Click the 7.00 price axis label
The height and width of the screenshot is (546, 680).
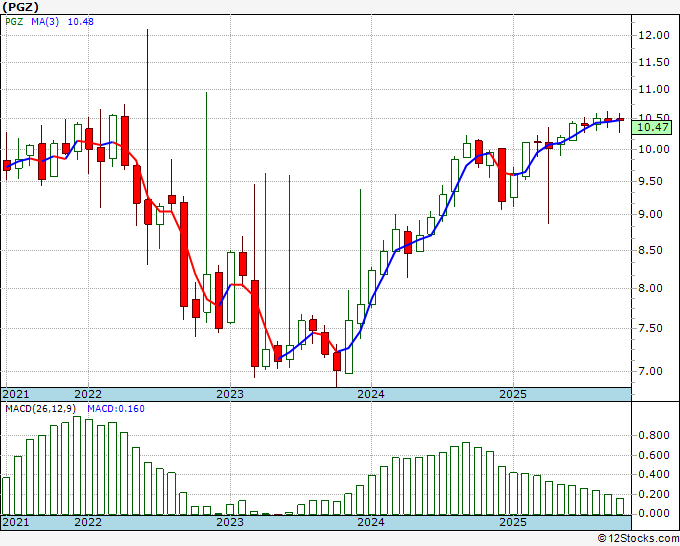tap(649, 372)
